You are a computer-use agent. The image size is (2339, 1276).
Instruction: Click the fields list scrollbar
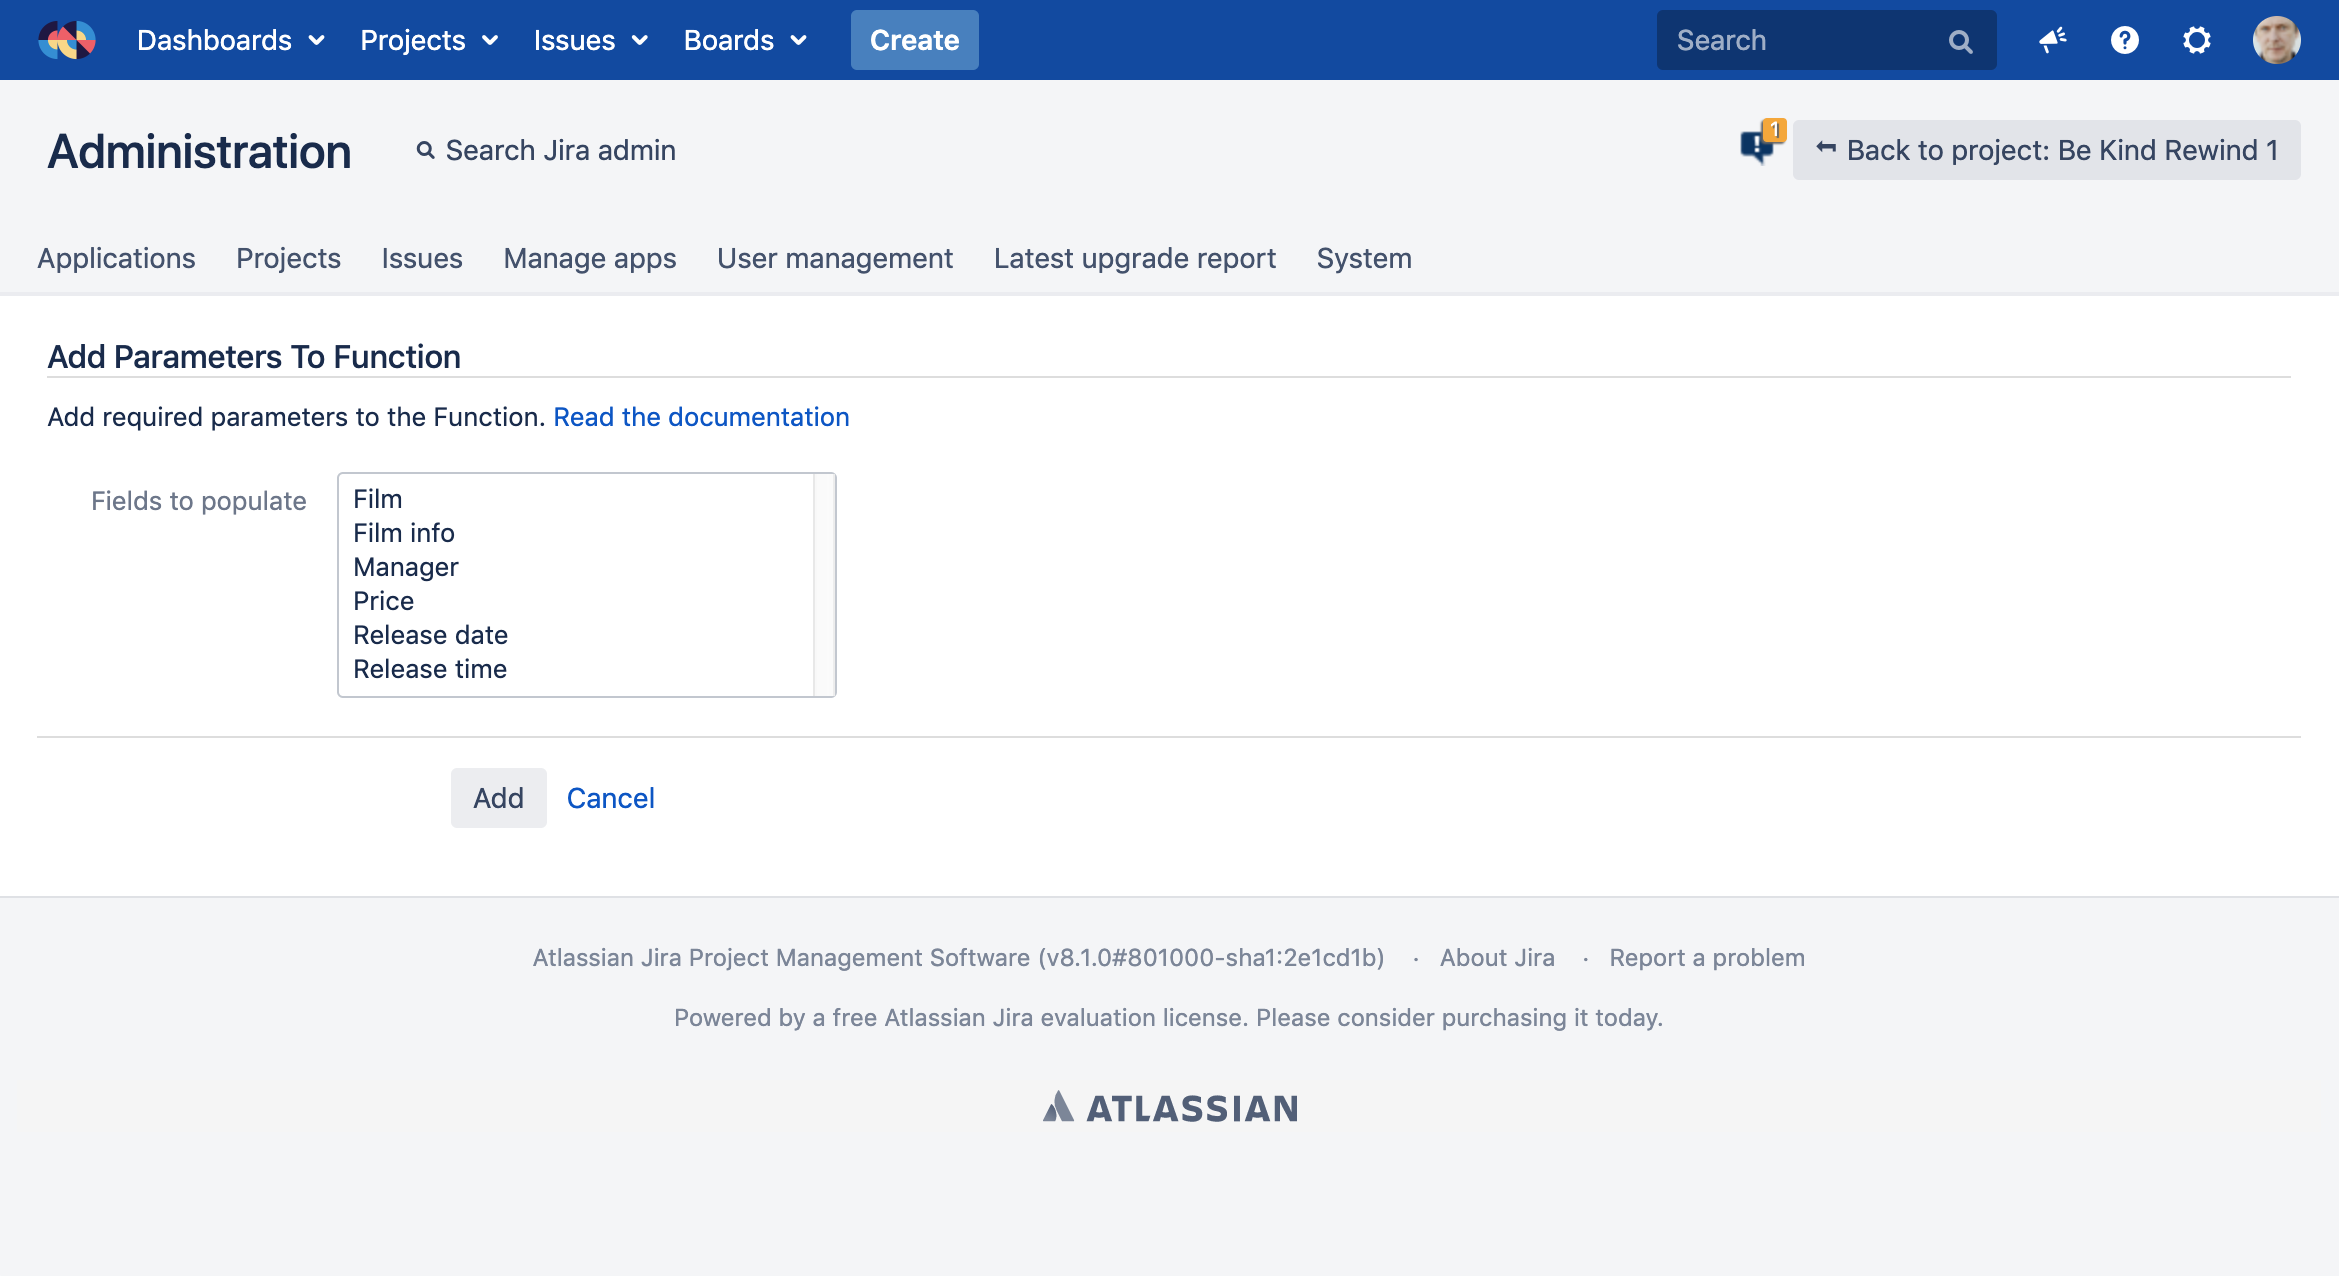[x=824, y=585]
